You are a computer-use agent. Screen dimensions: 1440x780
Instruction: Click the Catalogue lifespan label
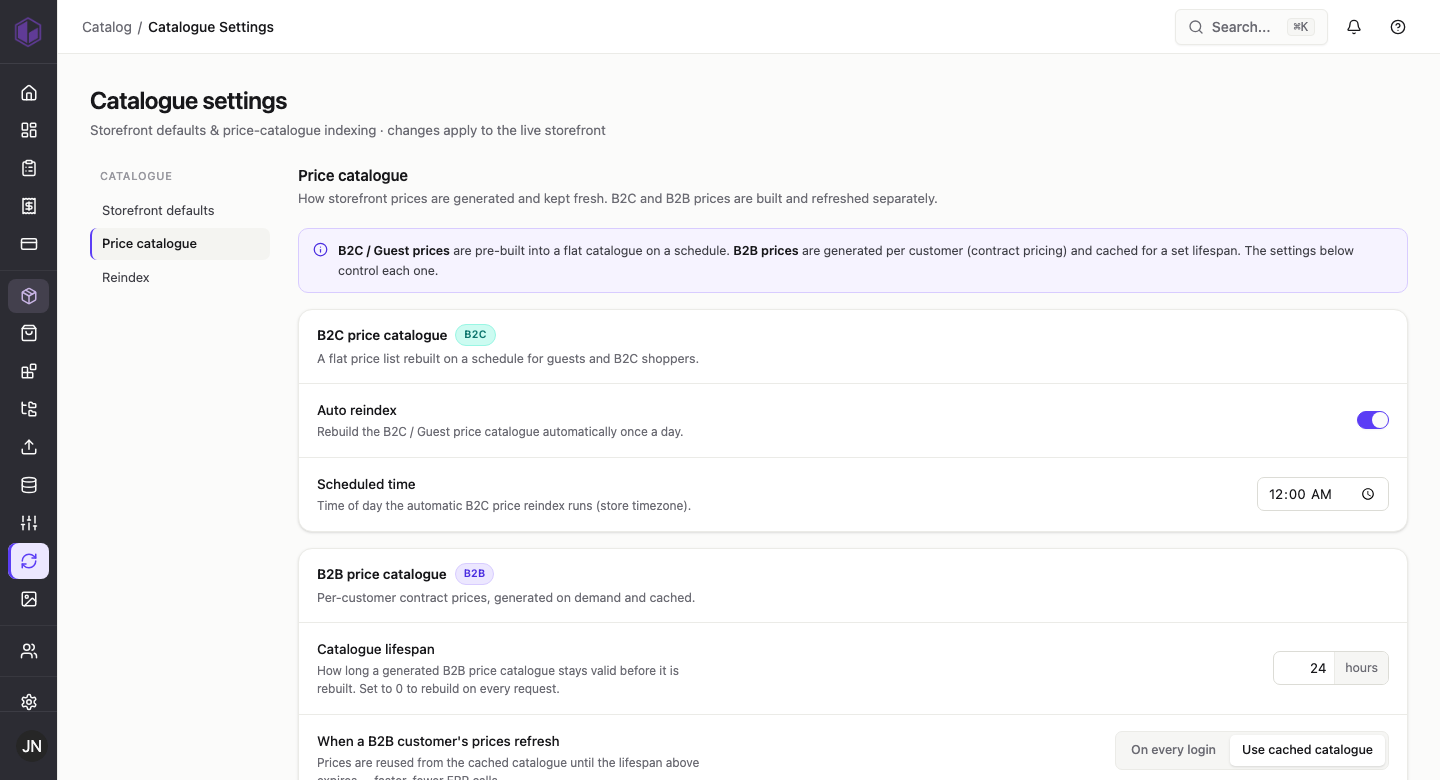click(376, 649)
